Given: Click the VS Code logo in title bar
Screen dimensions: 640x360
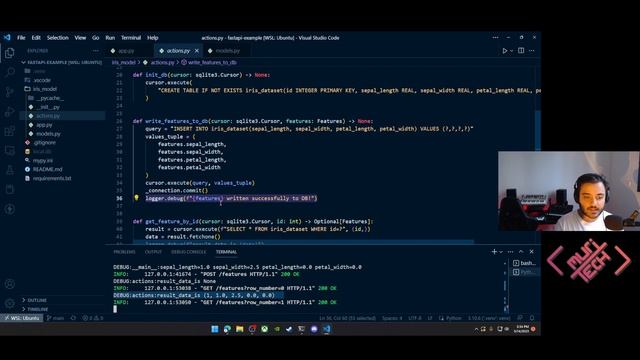Looking at the screenshot, I should coord(7,38).
